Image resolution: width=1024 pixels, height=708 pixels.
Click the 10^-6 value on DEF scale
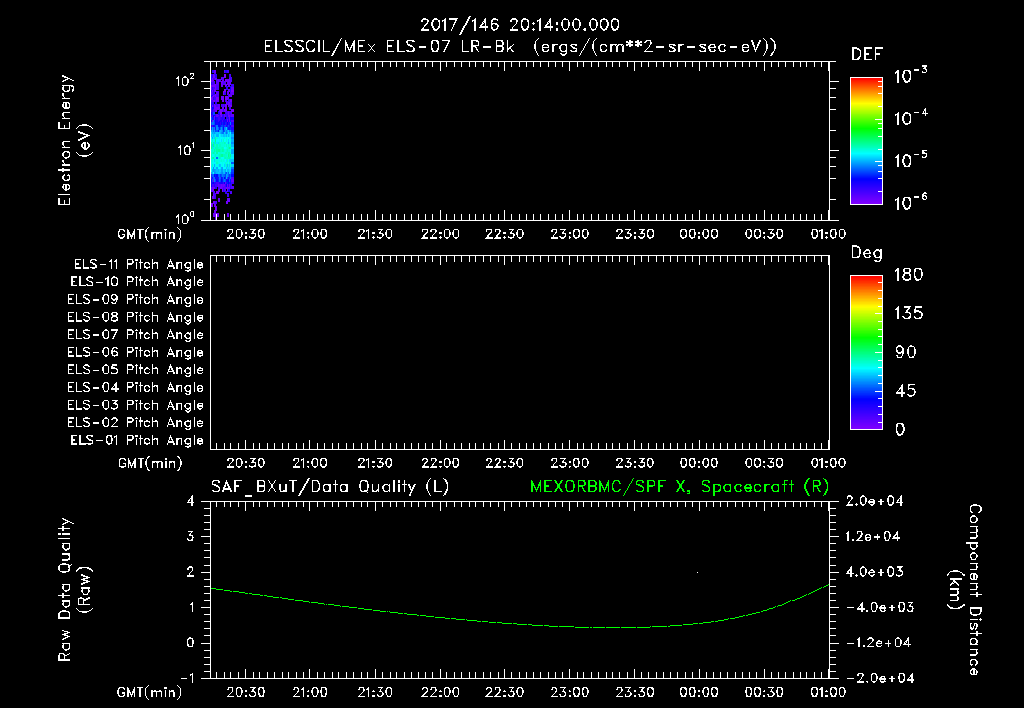[x=910, y=201]
